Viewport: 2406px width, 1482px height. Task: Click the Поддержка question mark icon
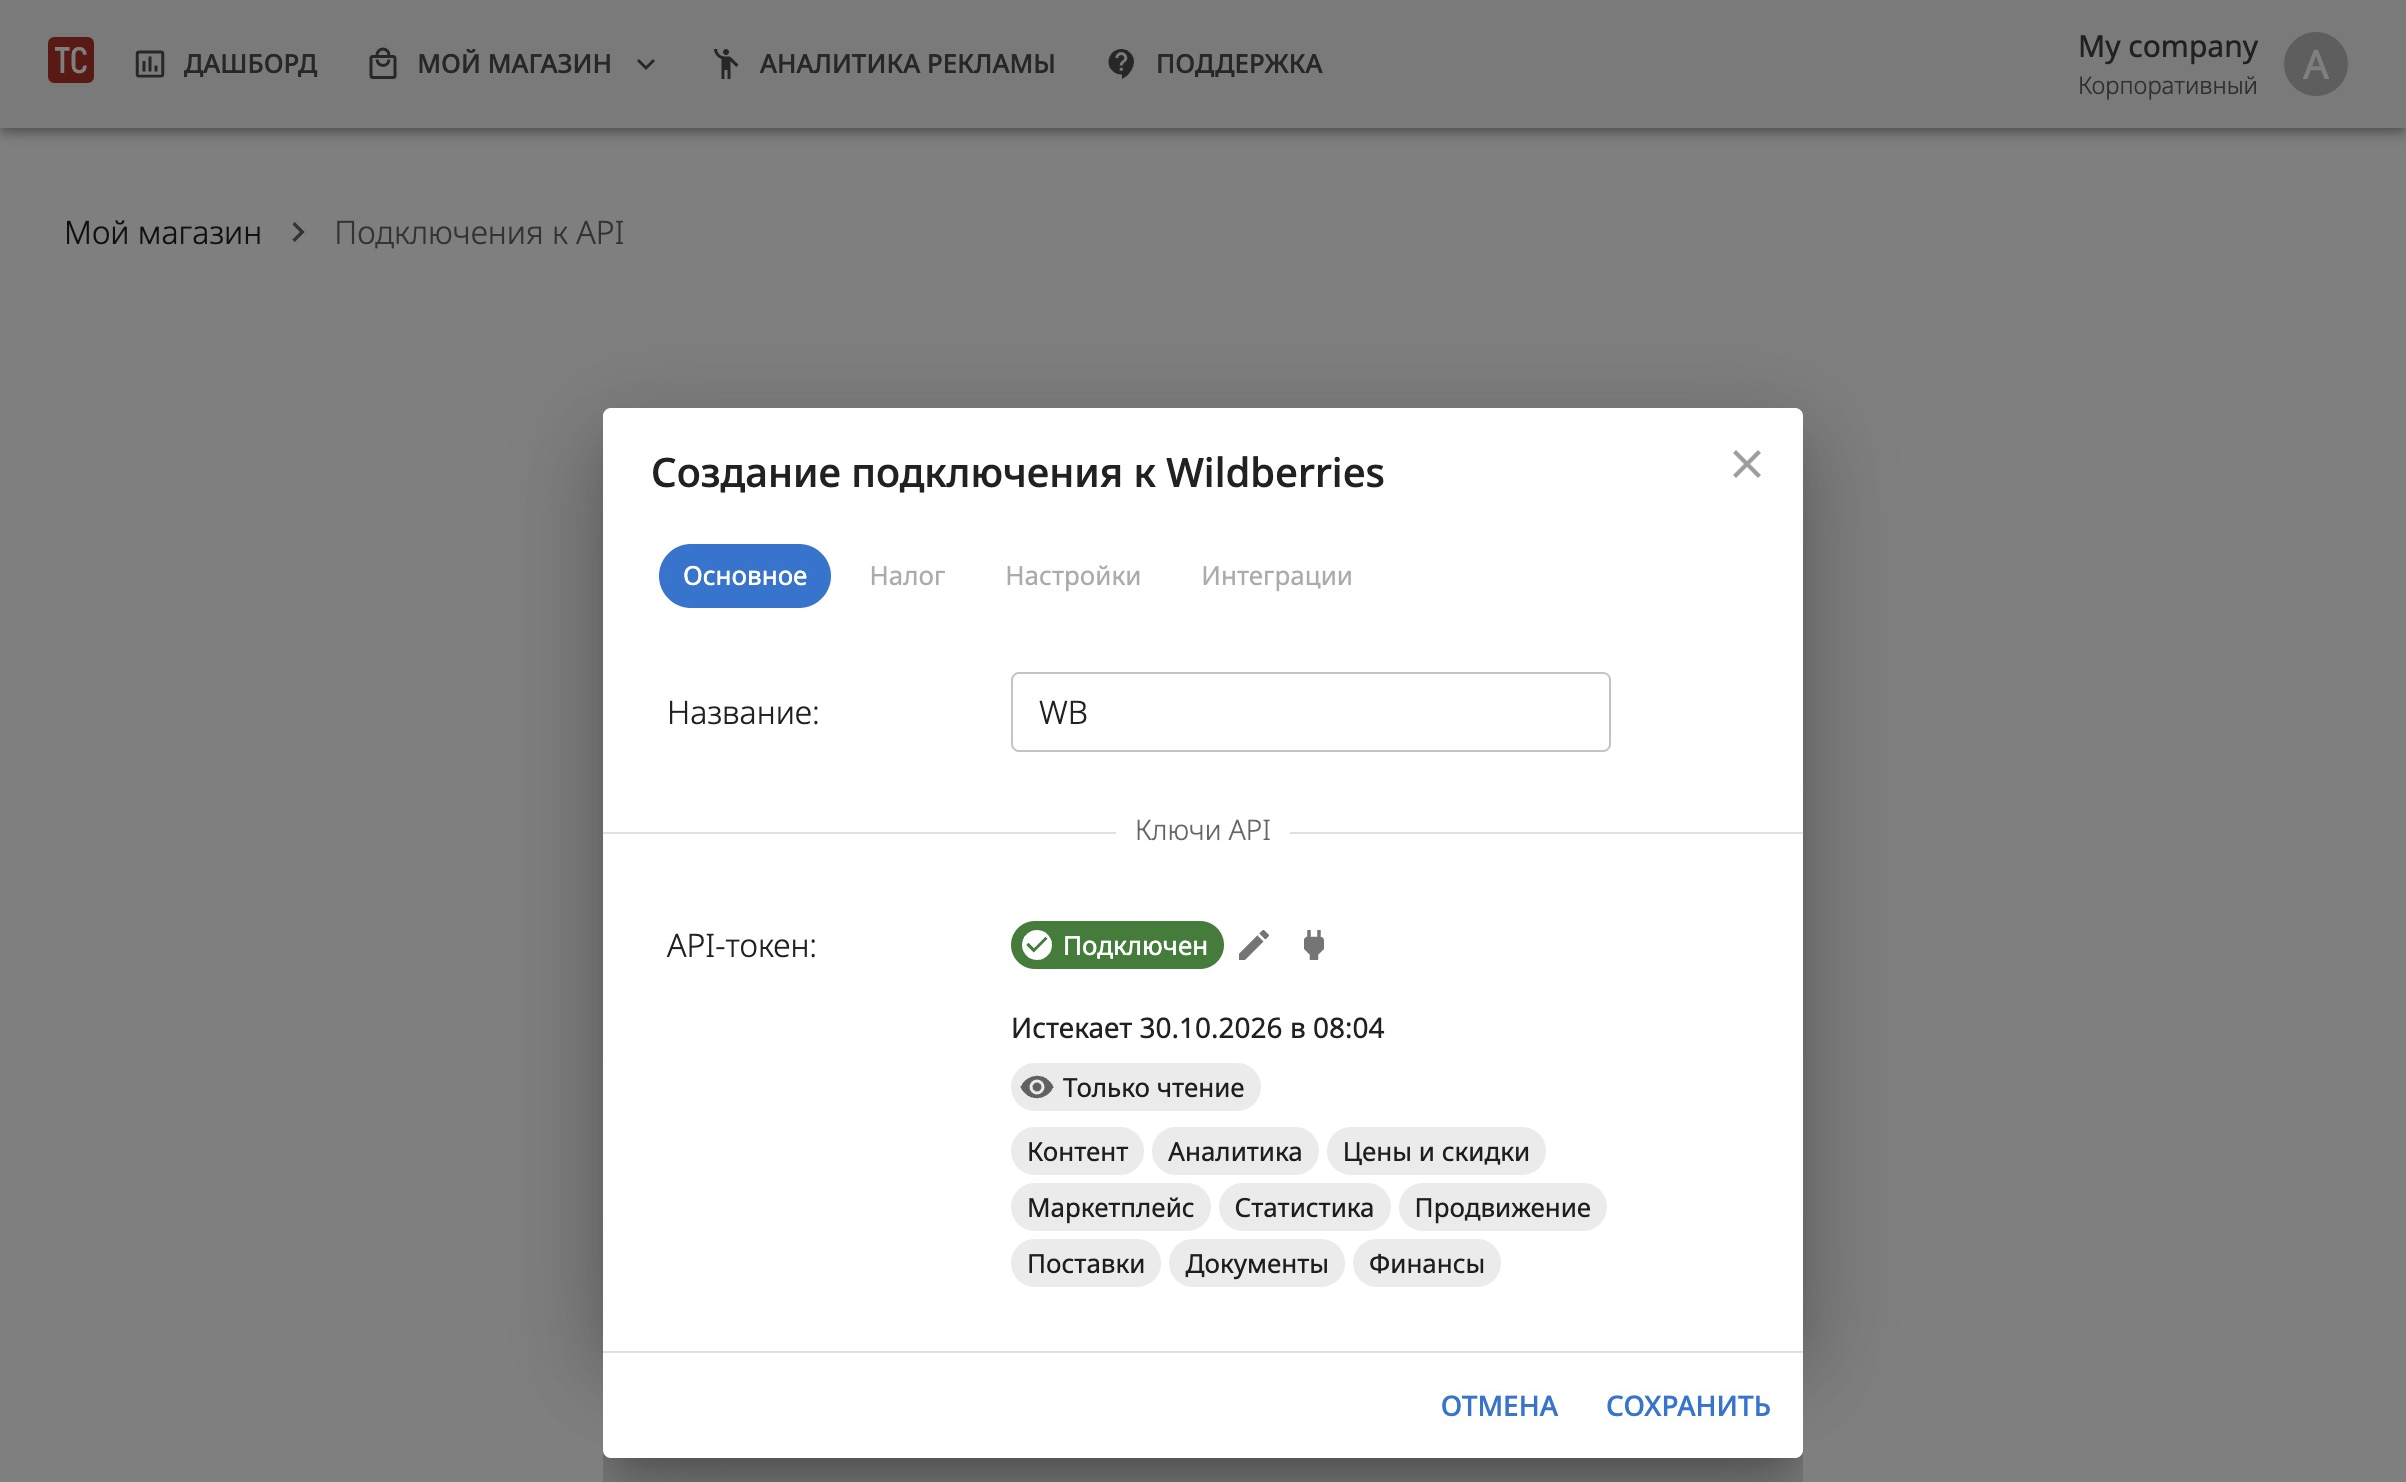(x=1122, y=64)
